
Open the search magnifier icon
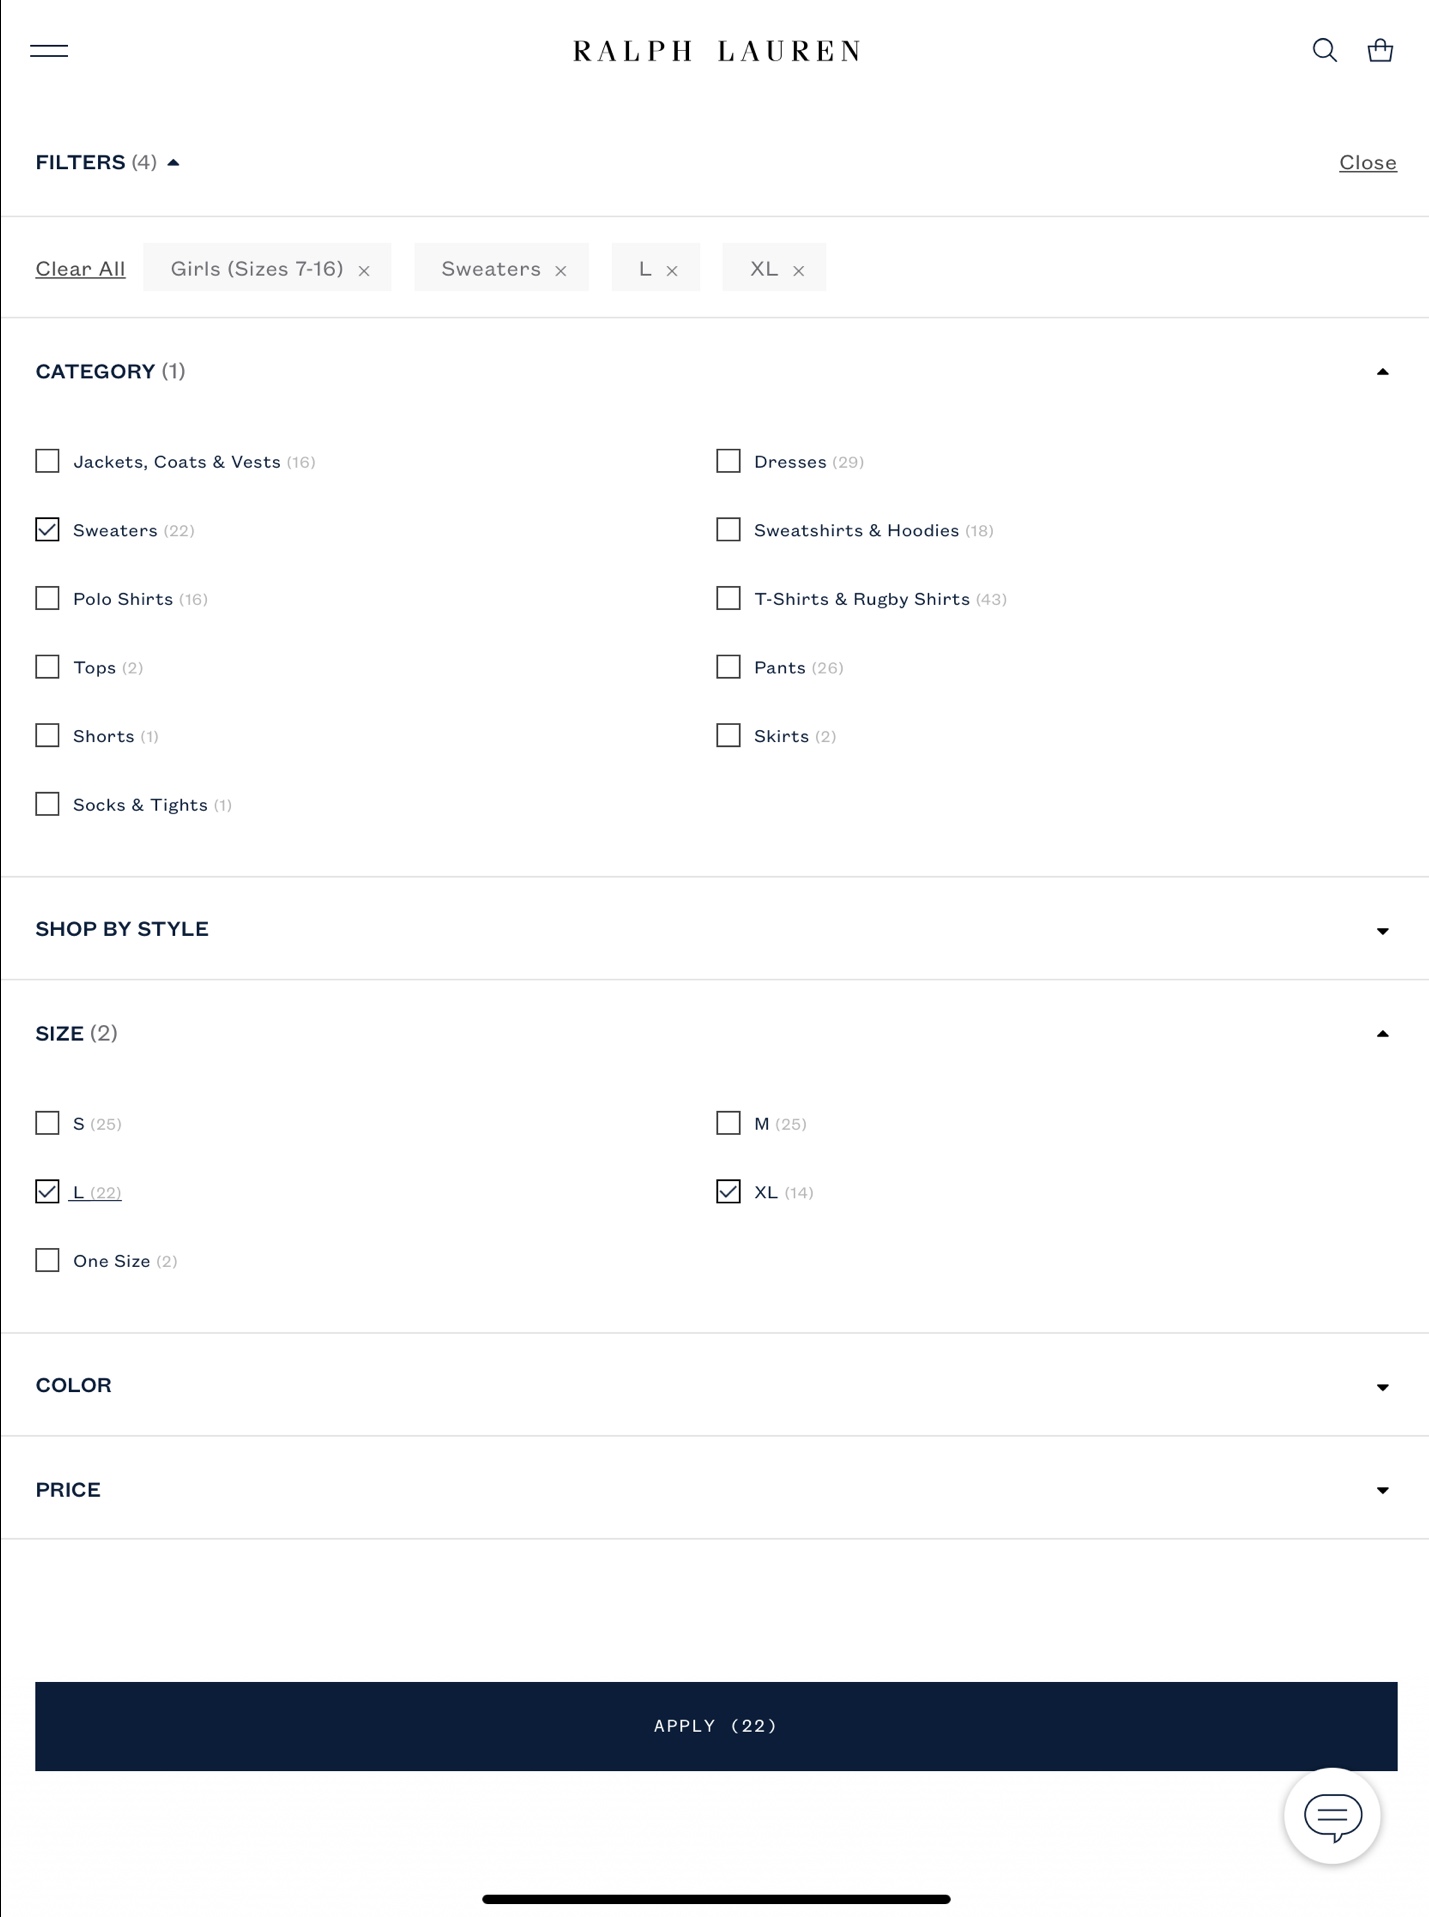click(x=1324, y=50)
